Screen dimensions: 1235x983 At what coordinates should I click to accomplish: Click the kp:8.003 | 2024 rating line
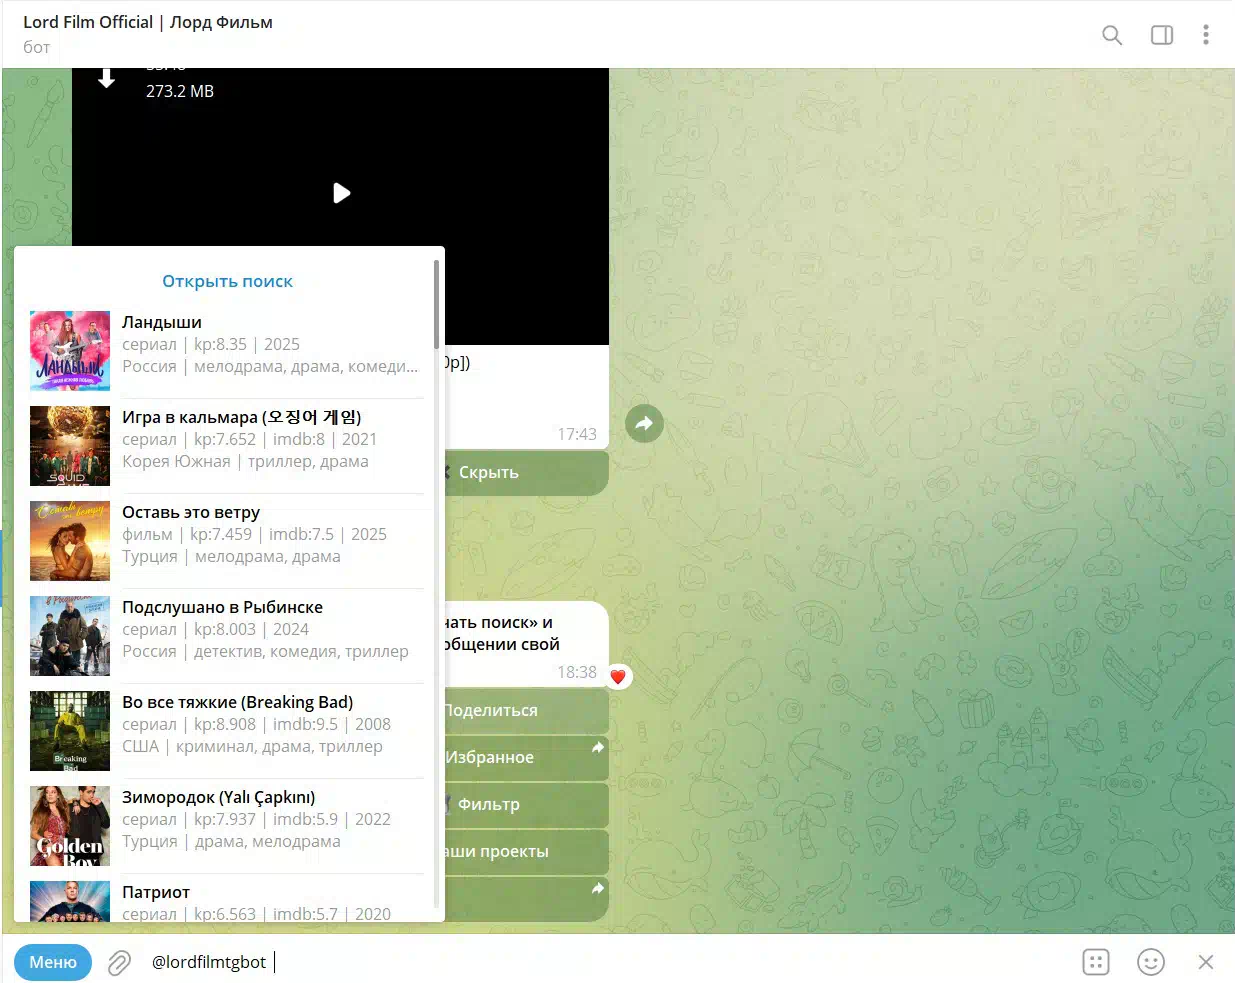tap(215, 629)
